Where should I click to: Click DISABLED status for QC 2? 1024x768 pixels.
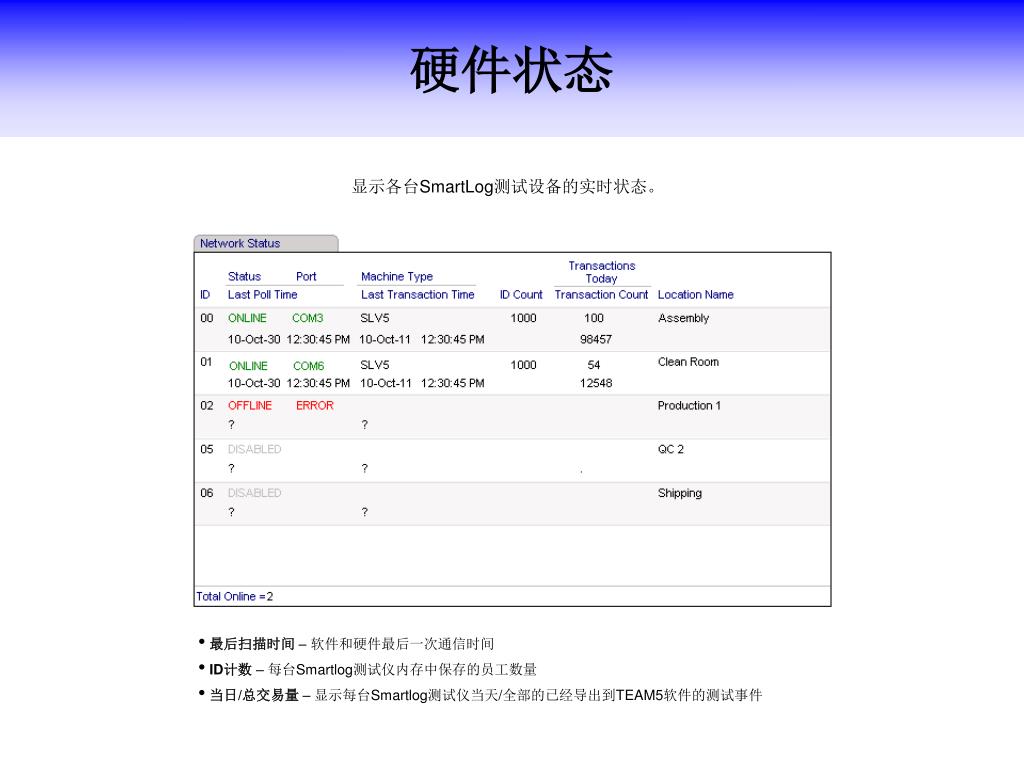tap(254, 449)
